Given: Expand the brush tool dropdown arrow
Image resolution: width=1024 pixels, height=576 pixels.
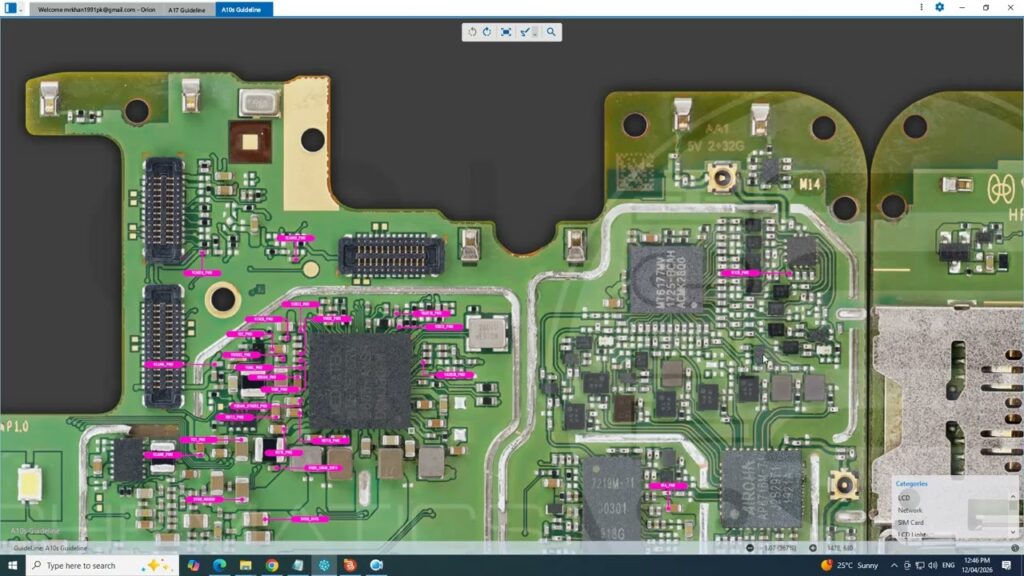Looking at the screenshot, I should (x=535, y=32).
